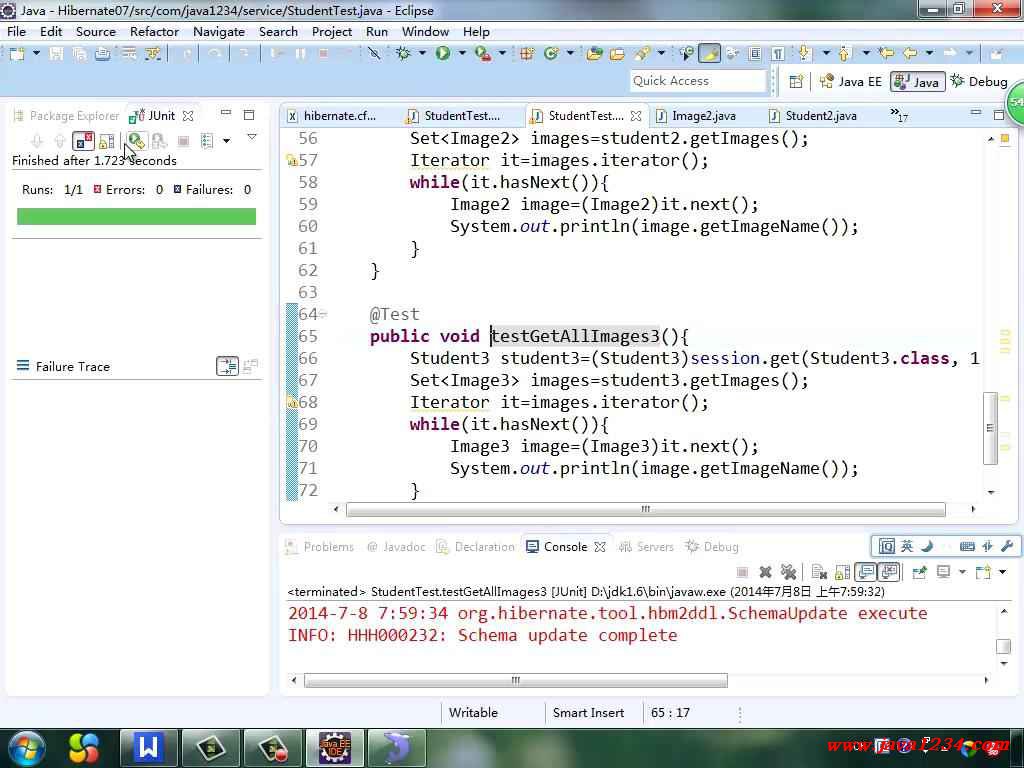Open the WPS Writer taskbar icon
Screen dimensions: 1024x768
(148, 747)
